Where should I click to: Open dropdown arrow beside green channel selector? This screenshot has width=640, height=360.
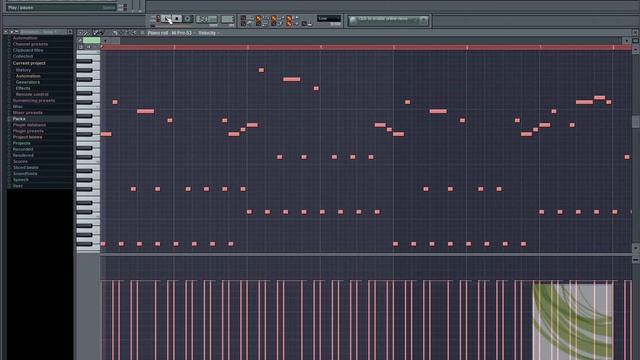pos(105,40)
